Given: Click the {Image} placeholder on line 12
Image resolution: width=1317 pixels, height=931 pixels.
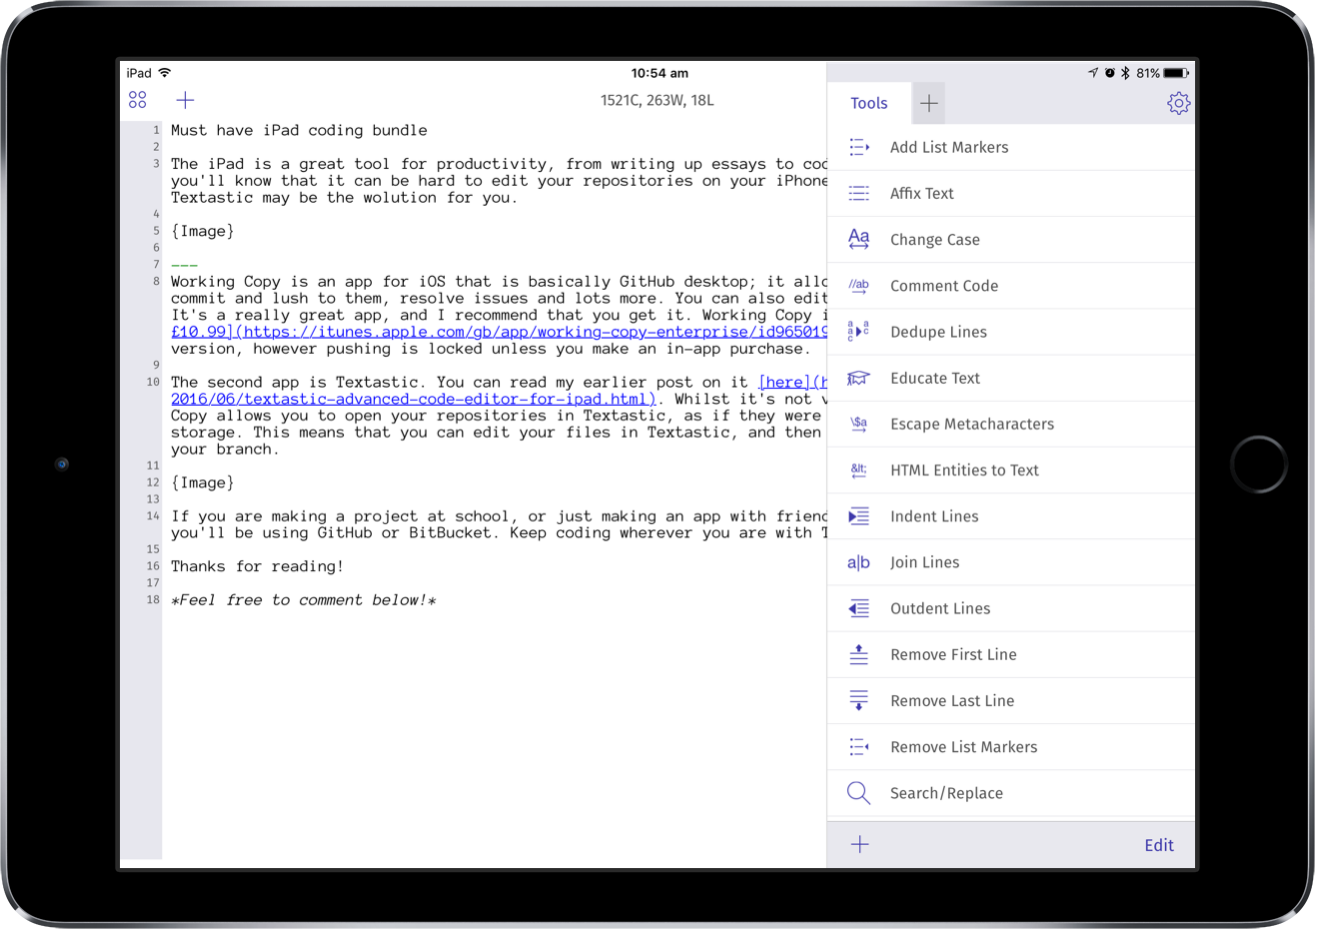Looking at the screenshot, I should click(x=203, y=482).
